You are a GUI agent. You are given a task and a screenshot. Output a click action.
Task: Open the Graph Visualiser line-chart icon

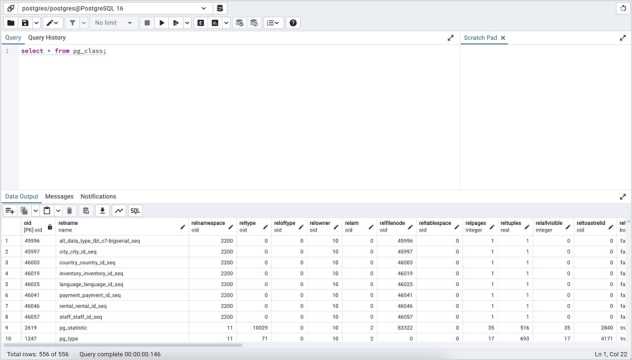119,211
